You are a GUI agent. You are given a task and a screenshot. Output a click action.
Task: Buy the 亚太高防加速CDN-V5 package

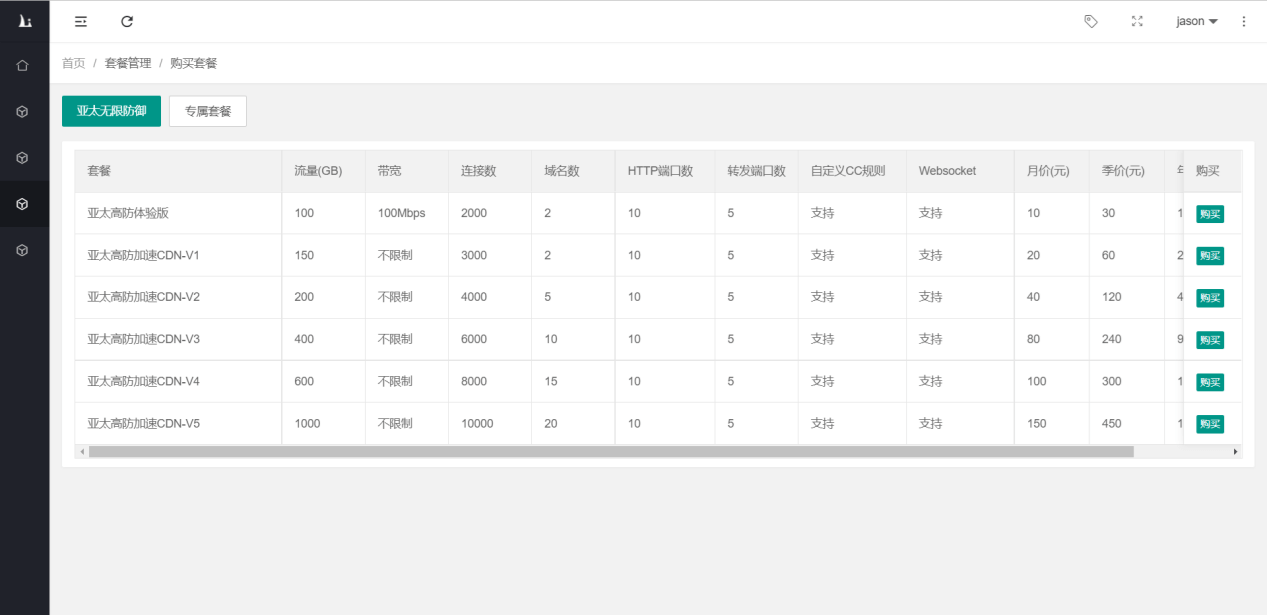(x=1209, y=424)
